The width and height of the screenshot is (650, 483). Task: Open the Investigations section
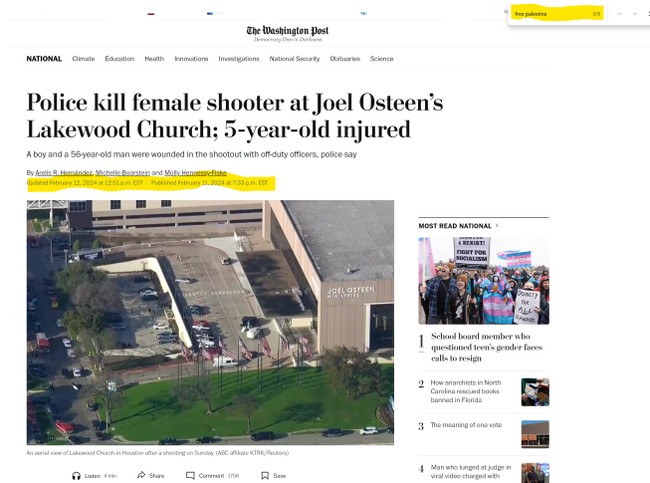click(239, 59)
